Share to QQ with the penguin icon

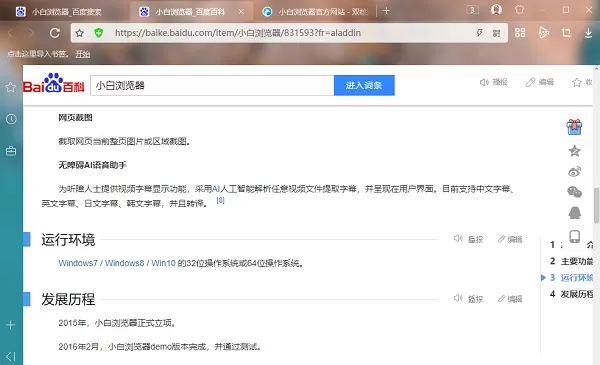coord(574,213)
